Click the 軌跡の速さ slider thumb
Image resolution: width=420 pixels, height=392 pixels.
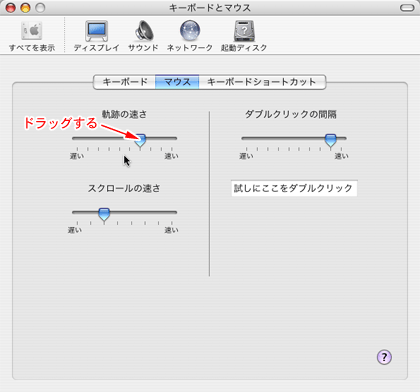140,140
